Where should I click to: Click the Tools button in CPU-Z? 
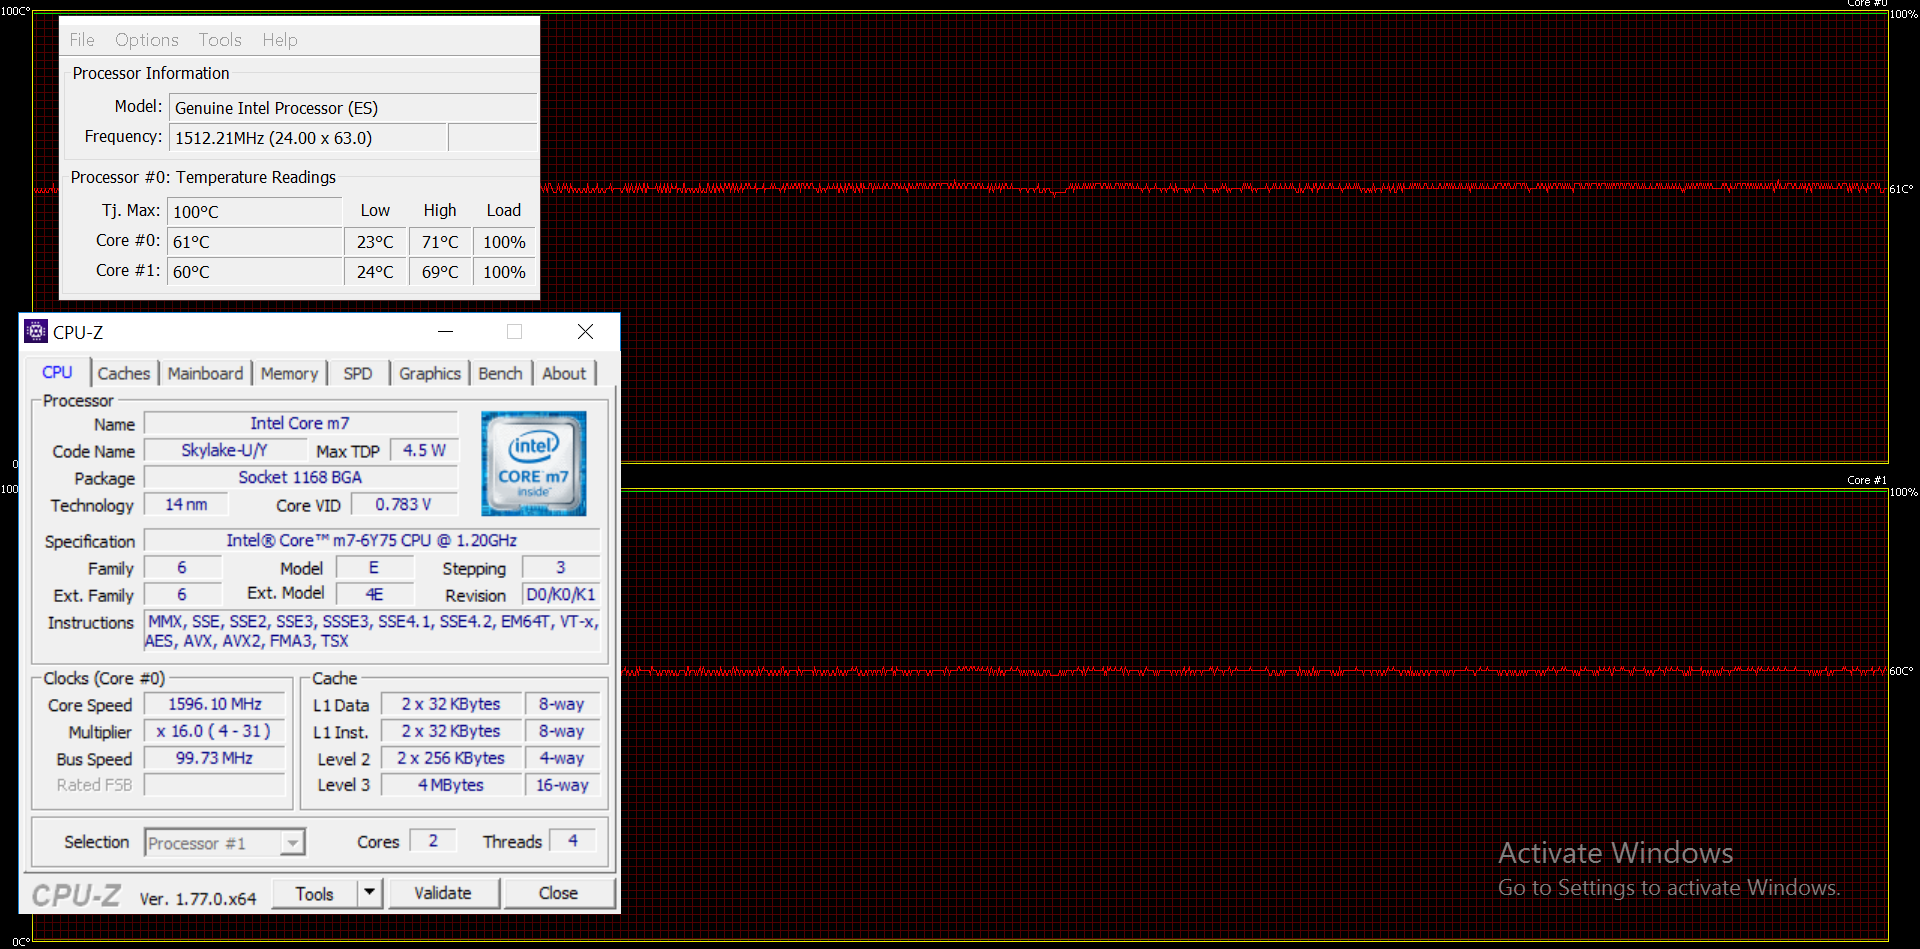pos(314,893)
